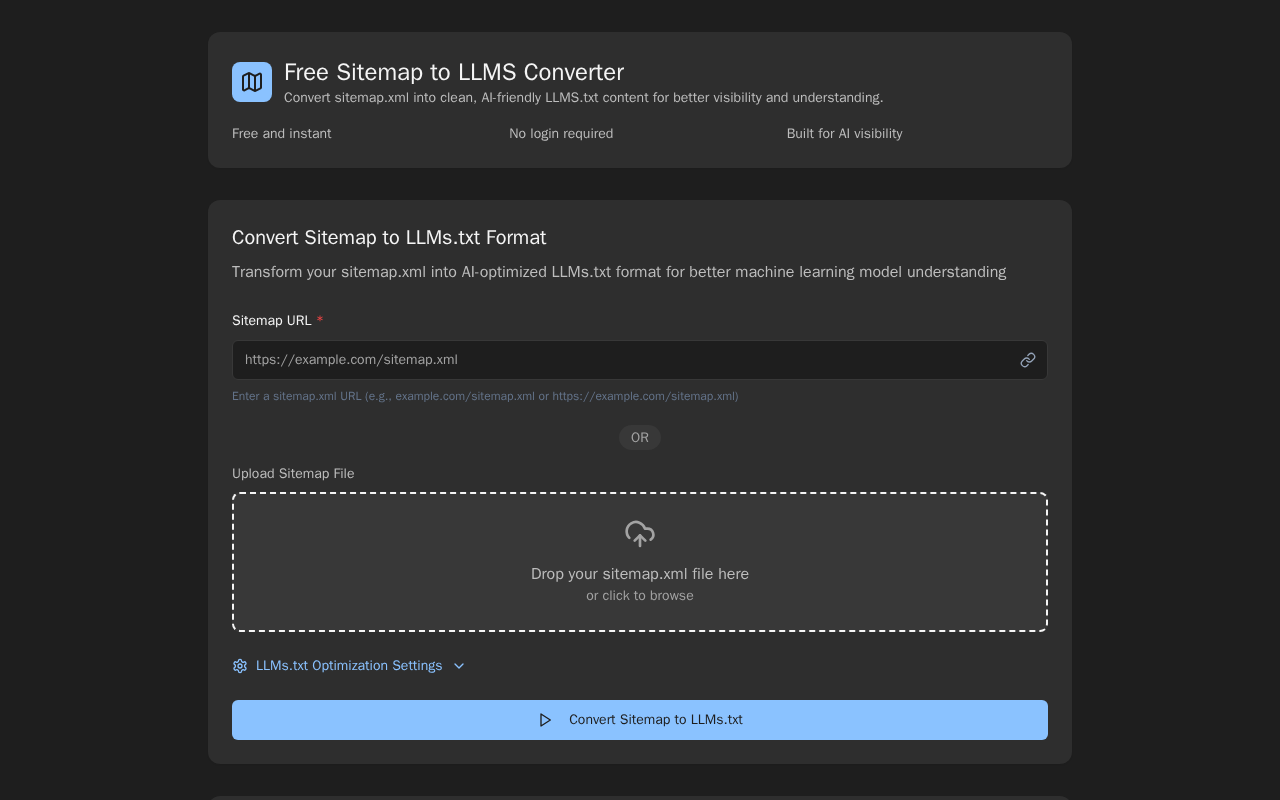Click the 'Upload Sitemap File' label
The image size is (1280, 800).
293,474
